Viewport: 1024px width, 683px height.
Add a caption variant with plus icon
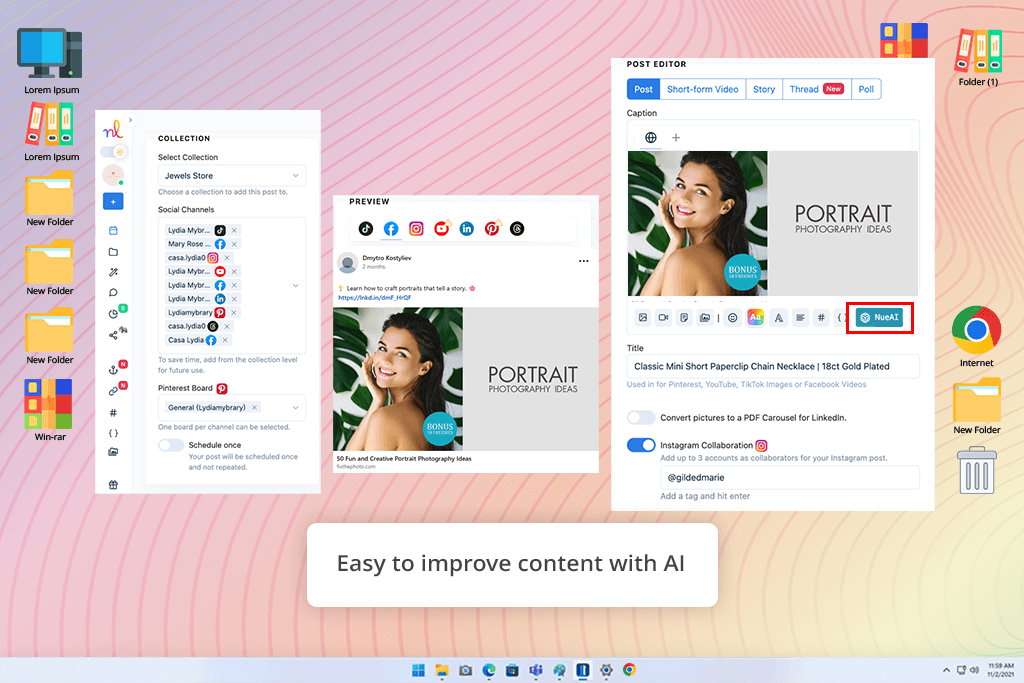676,138
